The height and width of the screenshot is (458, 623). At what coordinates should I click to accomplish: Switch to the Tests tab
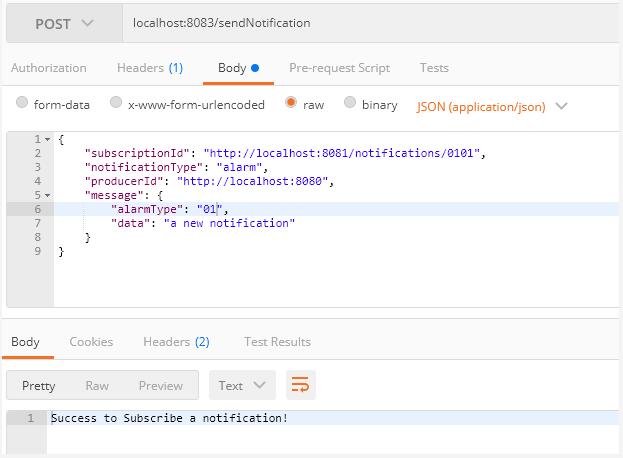click(x=434, y=68)
